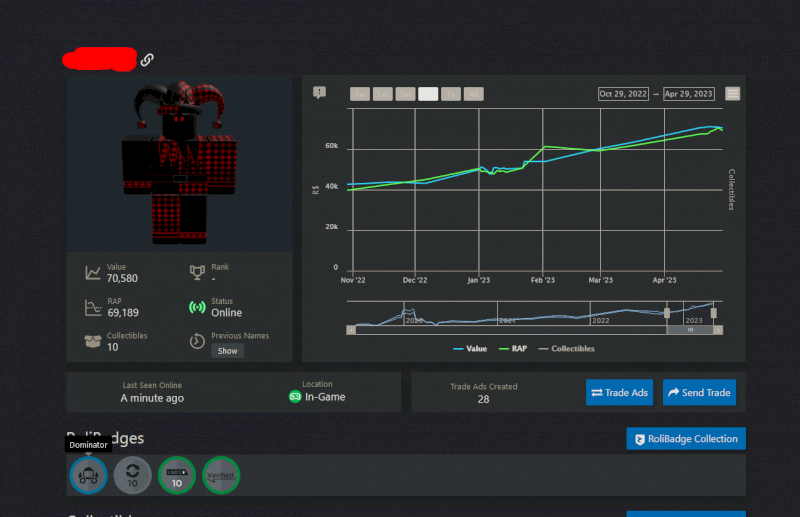800x517 pixels.
Task: Click Send Trade button
Action: pyautogui.click(x=699, y=392)
